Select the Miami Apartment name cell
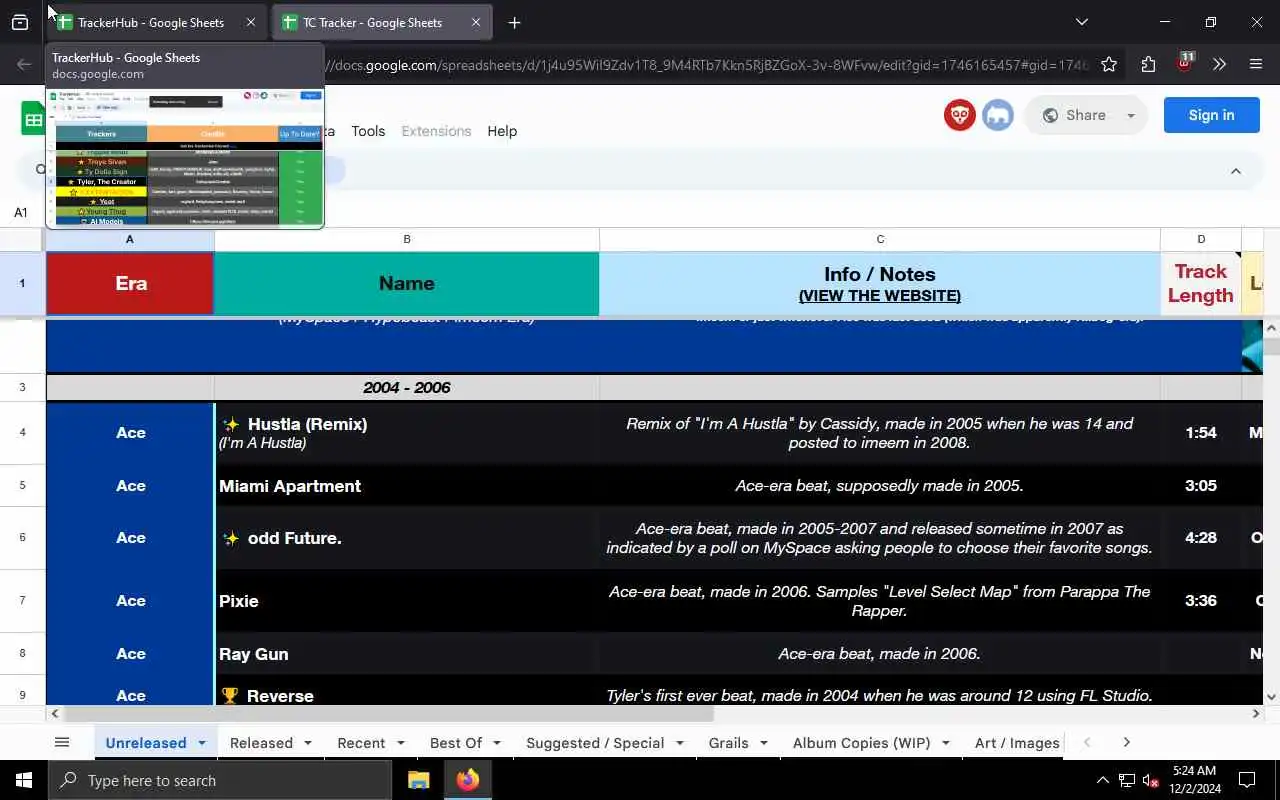Image resolution: width=1280 pixels, height=800 pixels. (407, 486)
